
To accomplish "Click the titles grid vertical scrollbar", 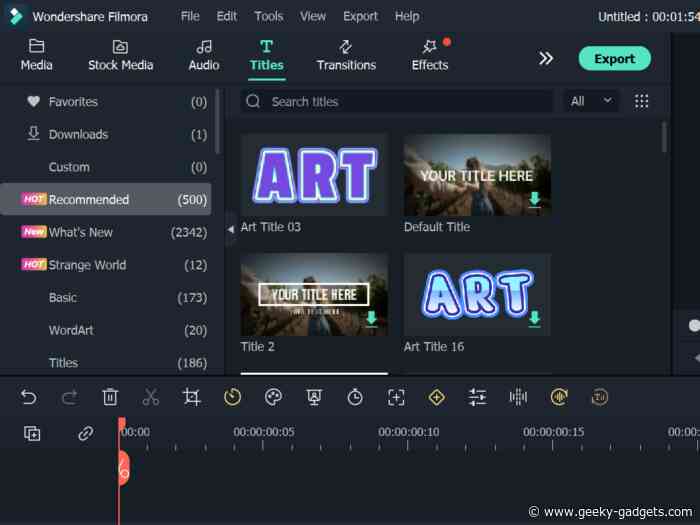I will tap(664, 137).
